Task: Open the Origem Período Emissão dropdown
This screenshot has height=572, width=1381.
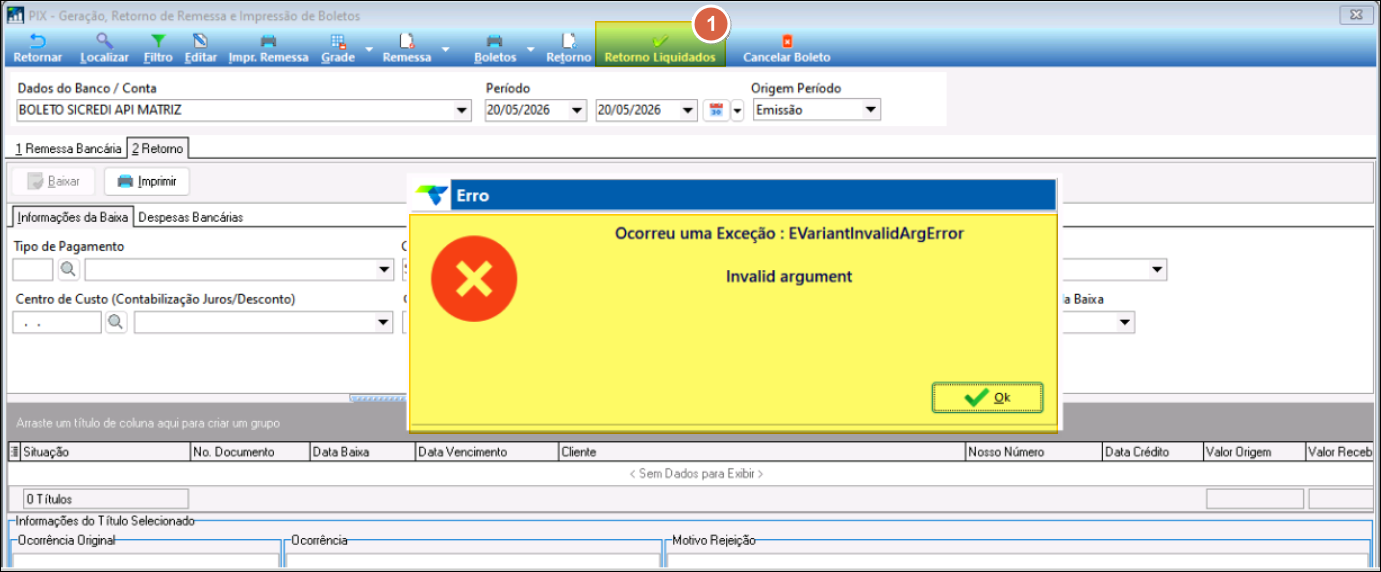Action: (x=871, y=110)
